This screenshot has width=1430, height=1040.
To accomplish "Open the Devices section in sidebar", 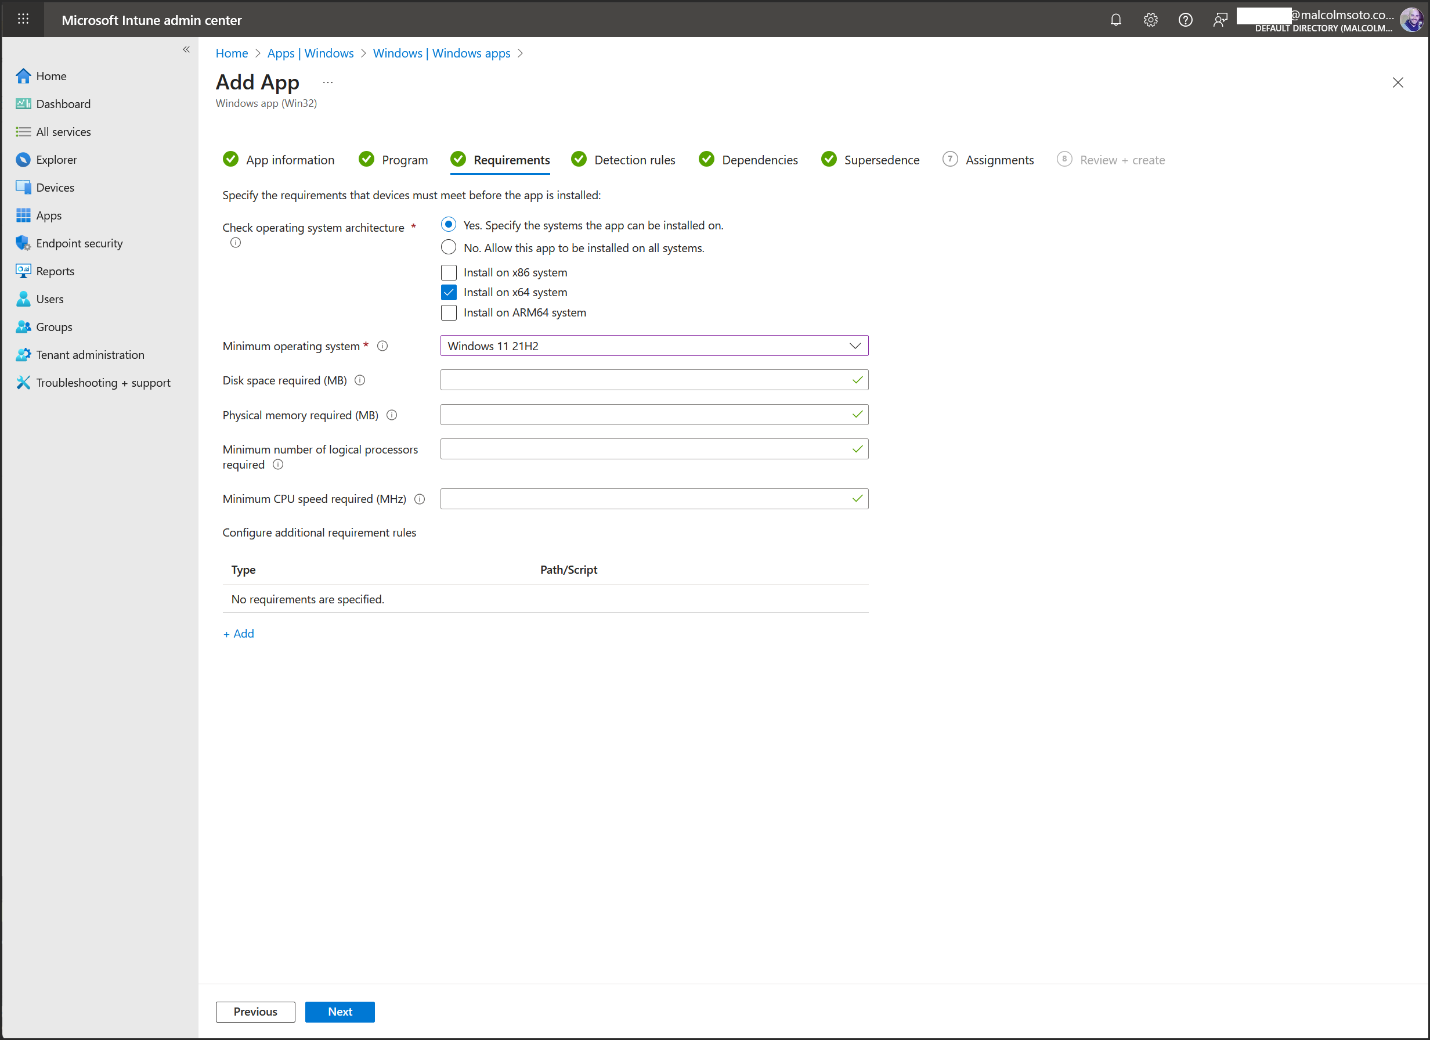I will tap(54, 187).
